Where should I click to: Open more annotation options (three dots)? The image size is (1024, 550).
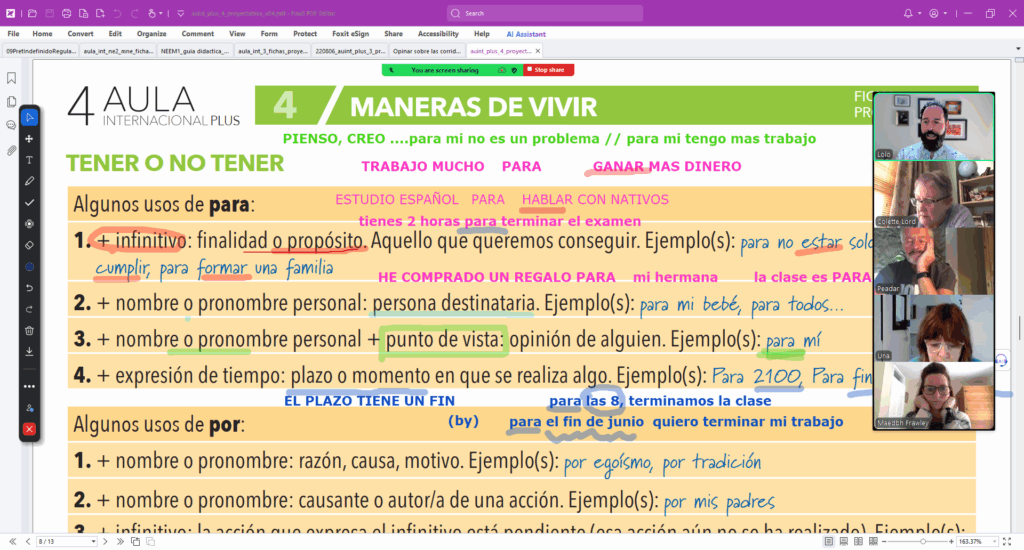(x=29, y=387)
